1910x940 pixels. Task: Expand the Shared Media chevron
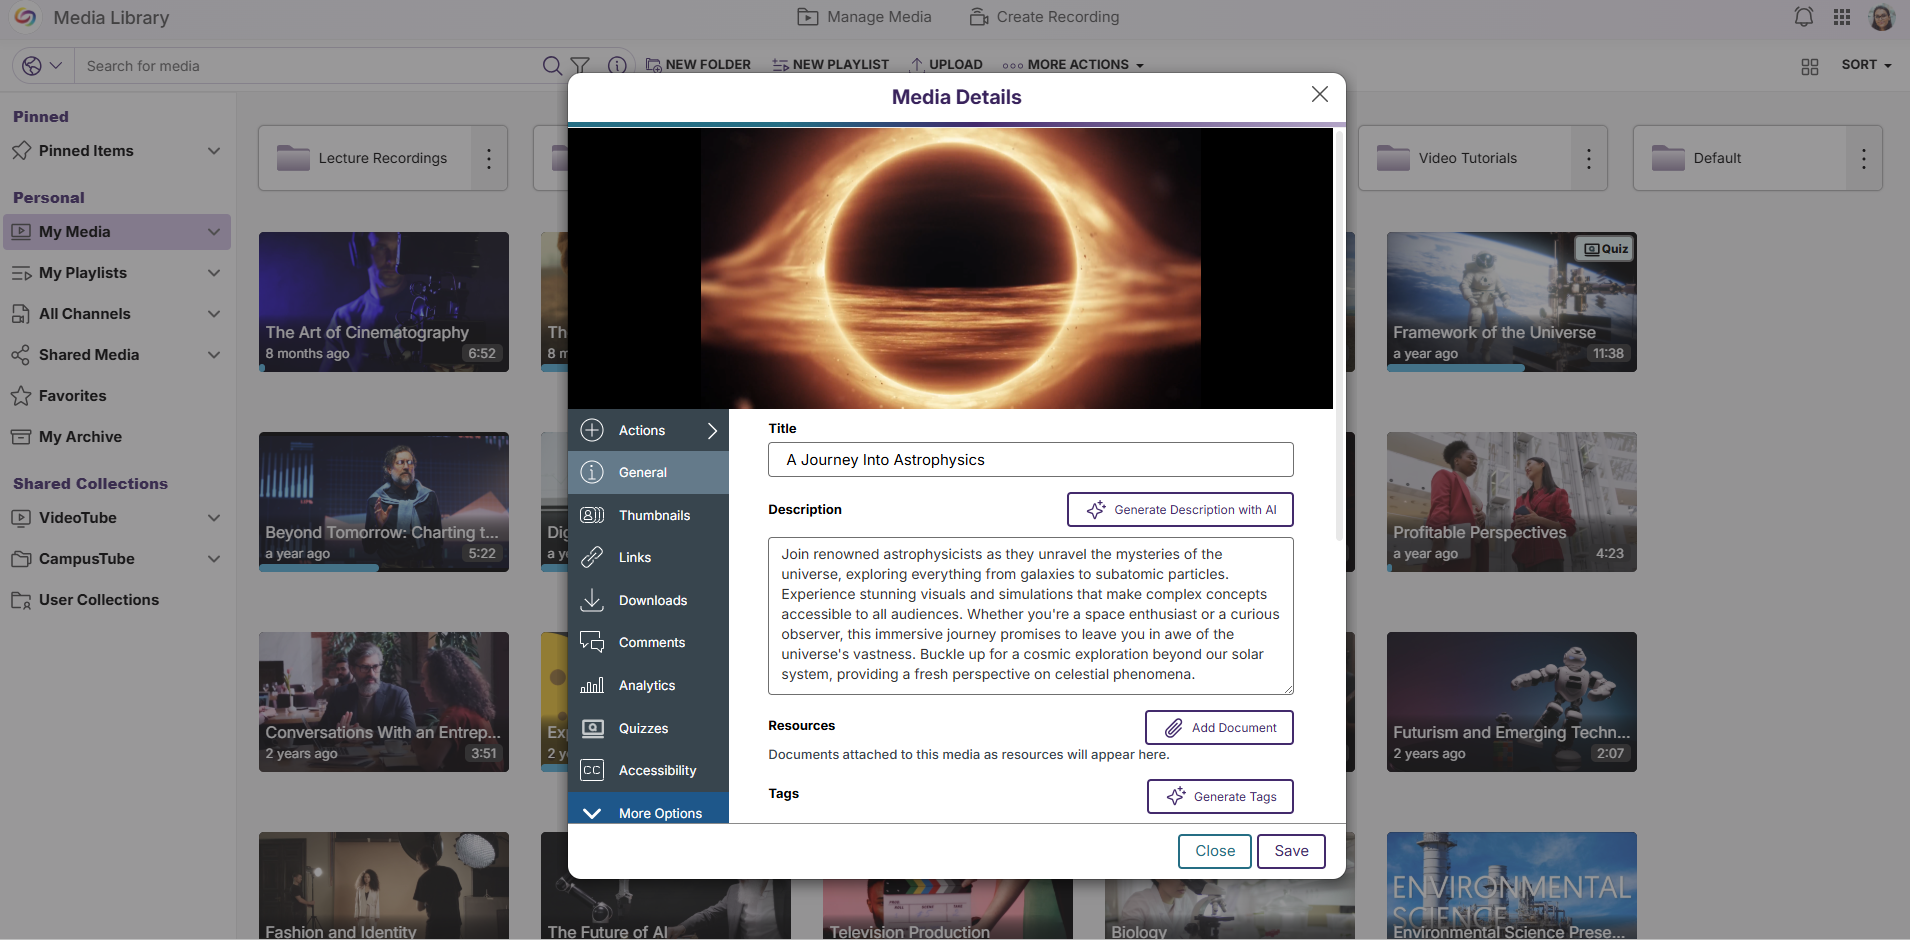(214, 355)
